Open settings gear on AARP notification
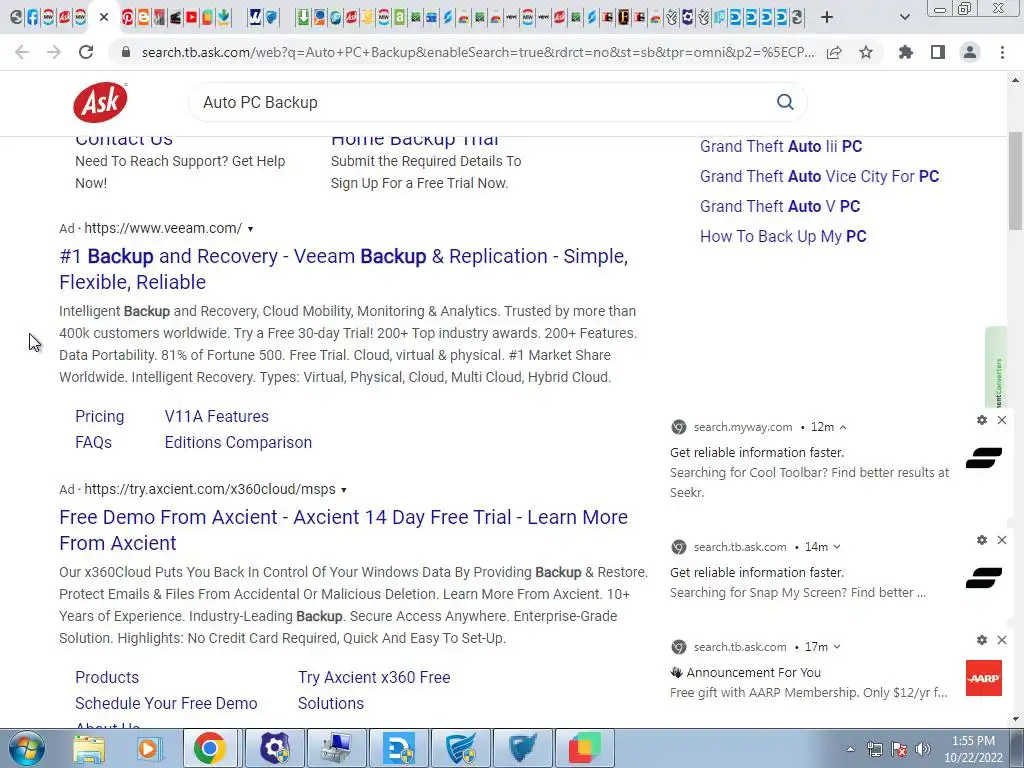Image resolution: width=1024 pixels, height=768 pixels. pos(982,640)
